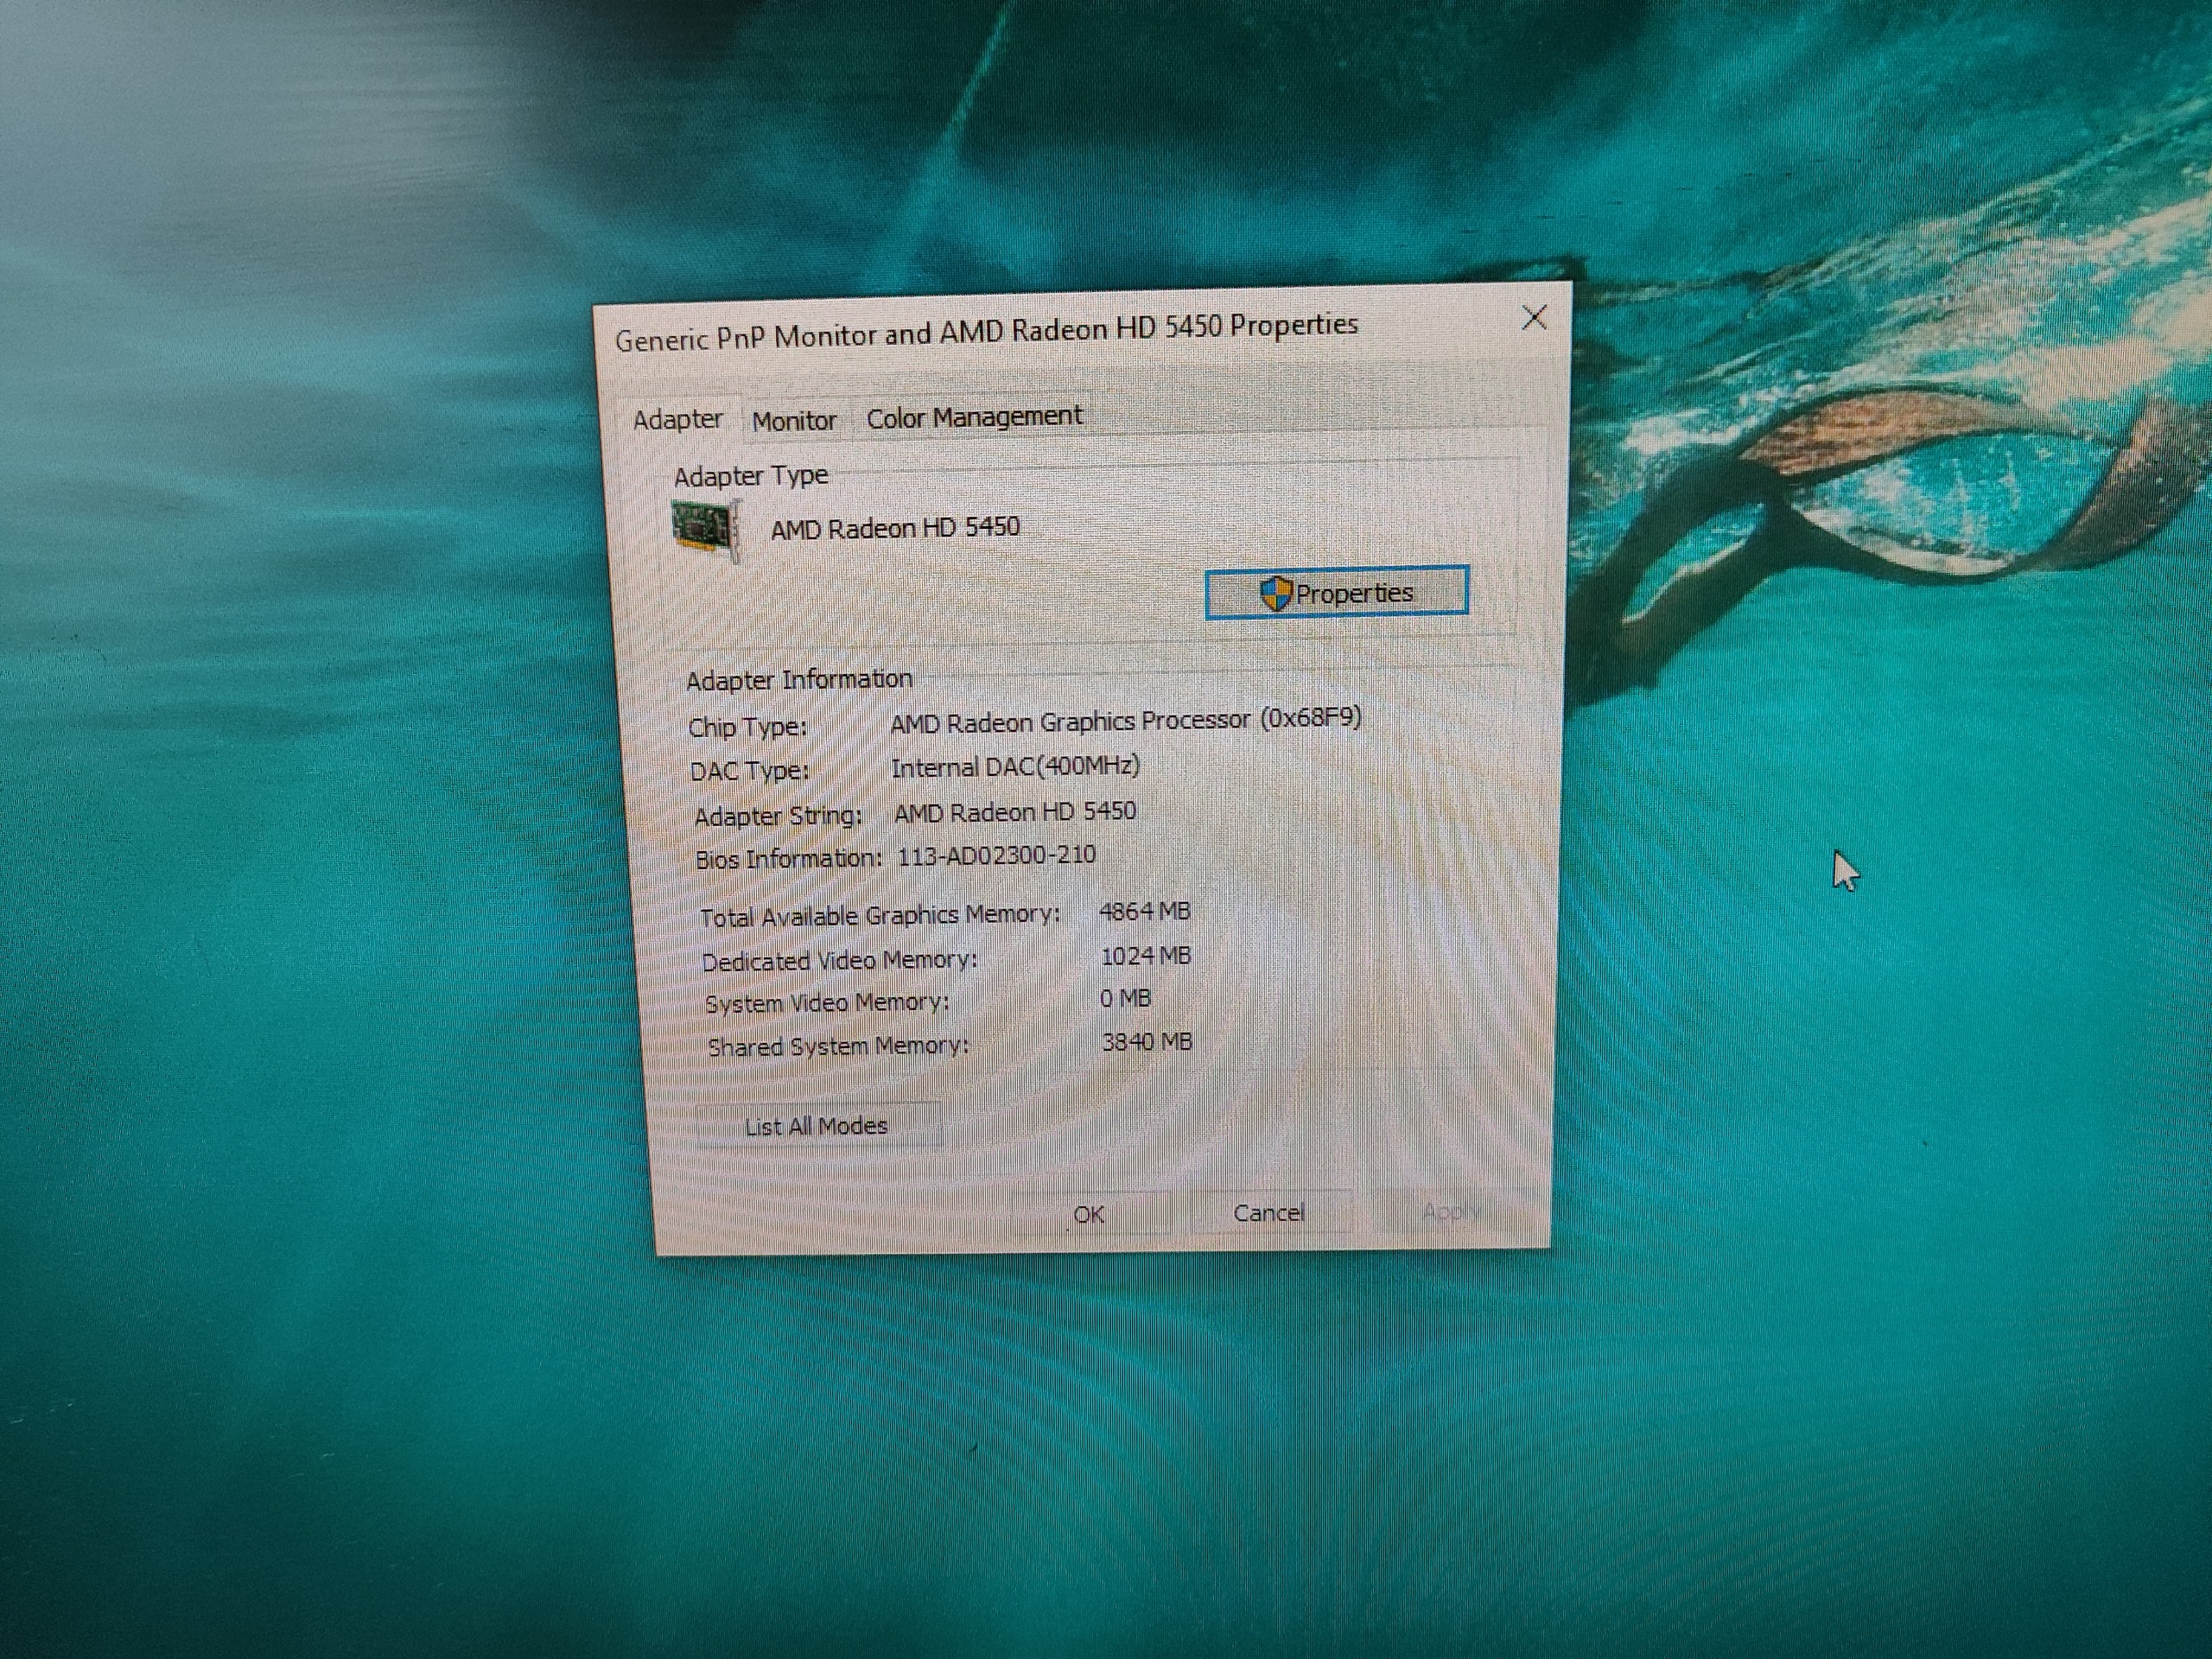Click the 0 MB system video memory value

point(1125,999)
